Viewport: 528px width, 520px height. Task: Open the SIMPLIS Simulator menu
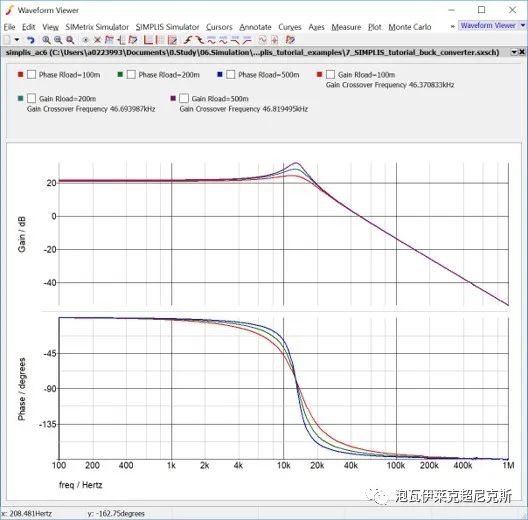(x=167, y=27)
